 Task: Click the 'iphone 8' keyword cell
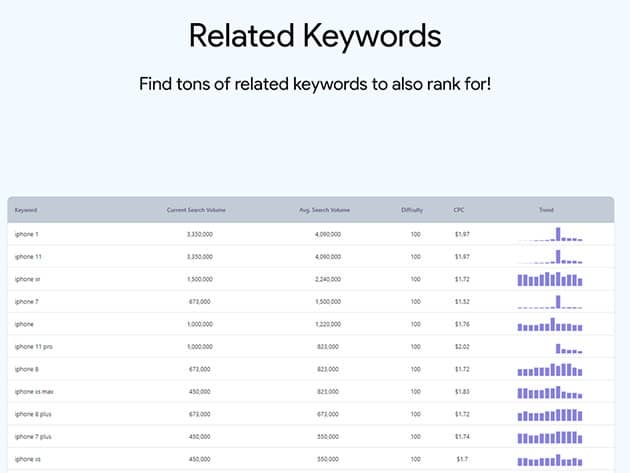pyautogui.click(x=27, y=369)
